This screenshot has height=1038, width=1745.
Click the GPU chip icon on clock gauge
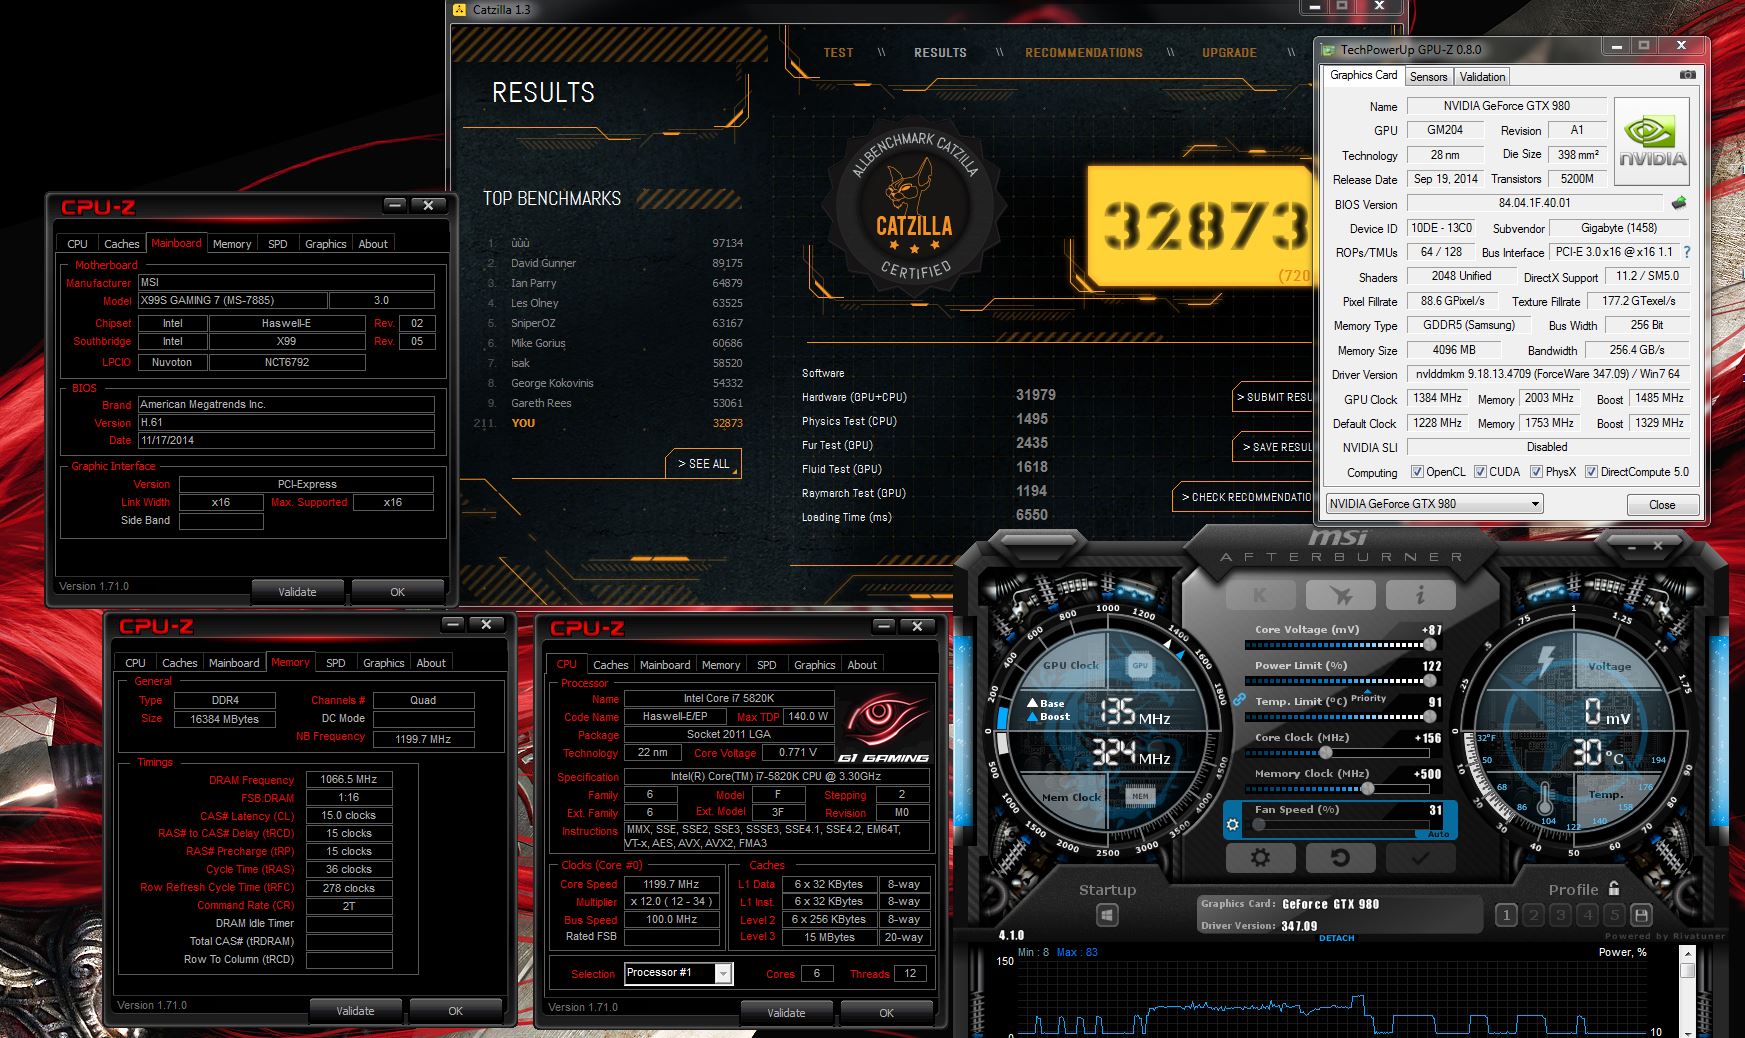pyautogui.click(x=1140, y=664)
